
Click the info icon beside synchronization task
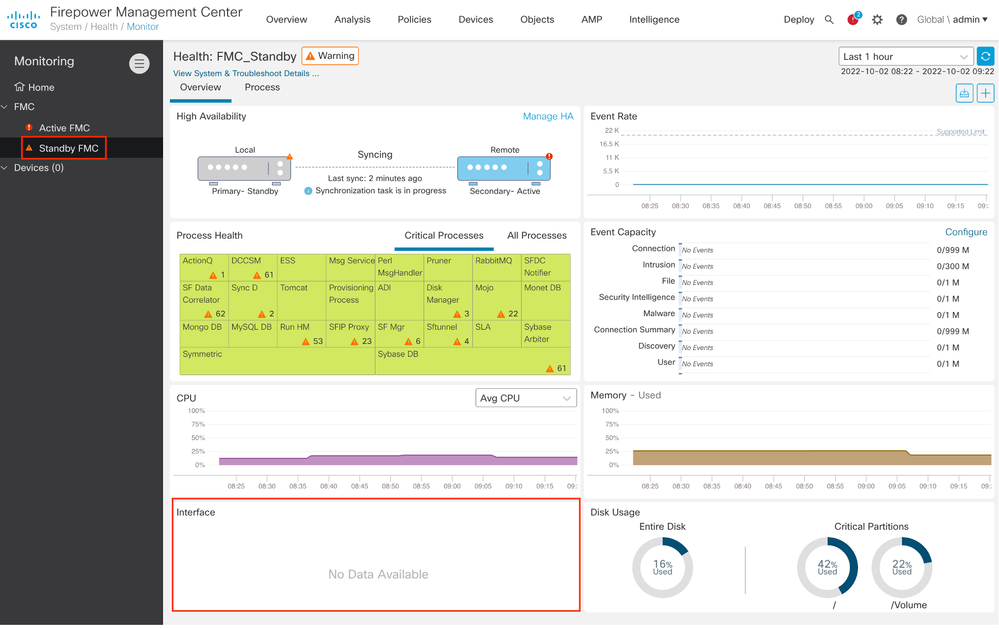coord(308,191)
